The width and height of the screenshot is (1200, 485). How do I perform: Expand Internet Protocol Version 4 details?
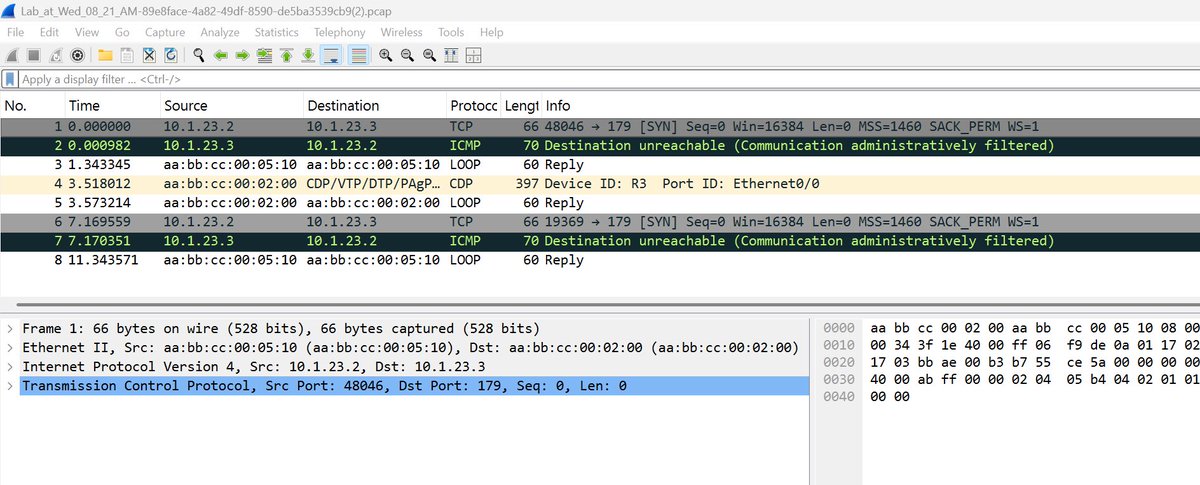(11, 367)
